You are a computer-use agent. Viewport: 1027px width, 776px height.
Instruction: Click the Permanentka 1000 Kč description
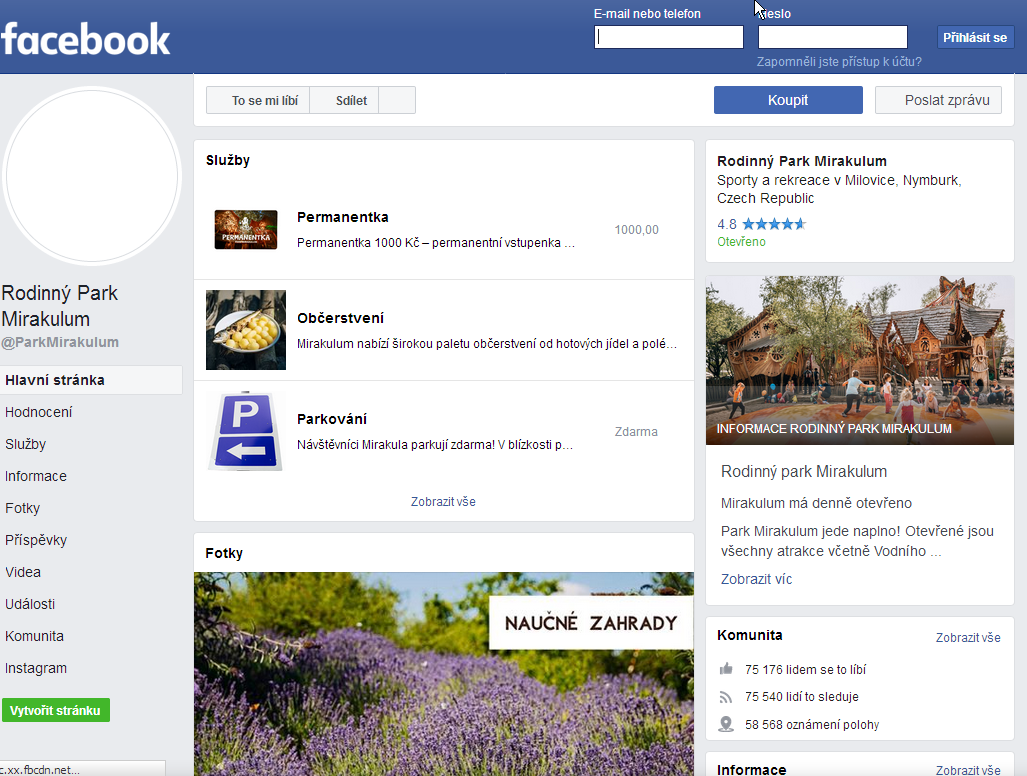pyautogui.click(x=436, y=243)
